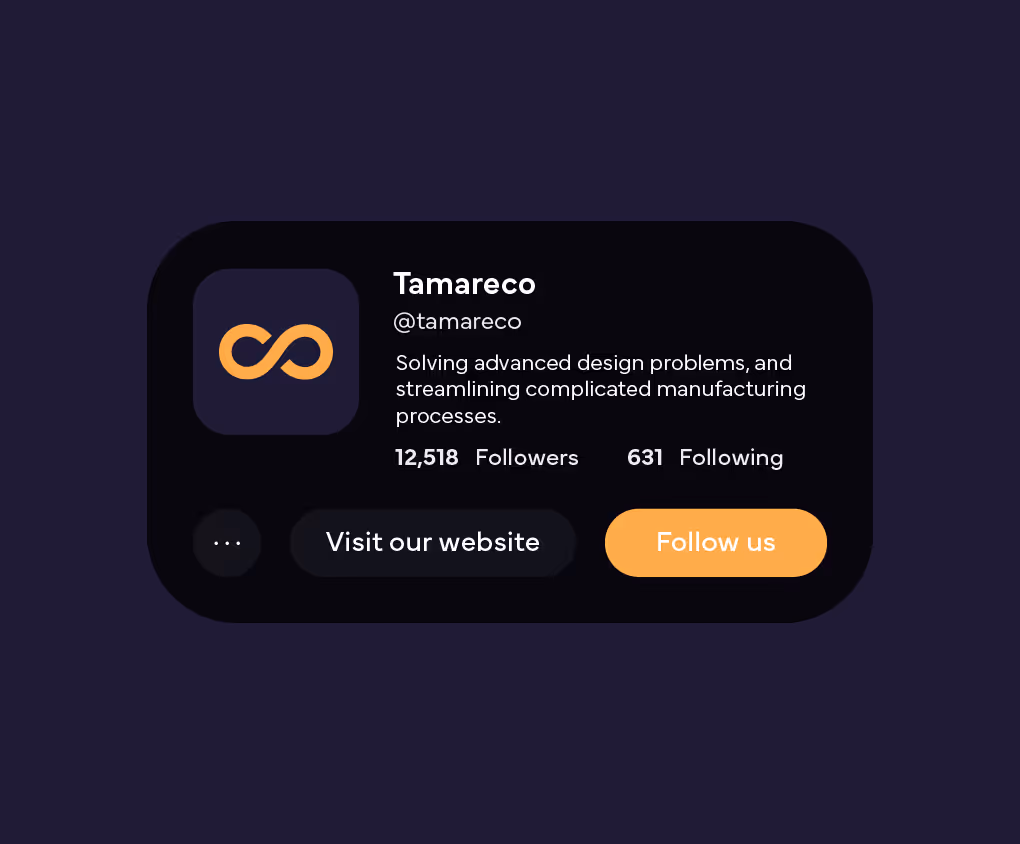Click the middle dot of the ellipsis button
Image resolution: width=1020 pixels, height=844 pixels.
(x=227, y=543)
